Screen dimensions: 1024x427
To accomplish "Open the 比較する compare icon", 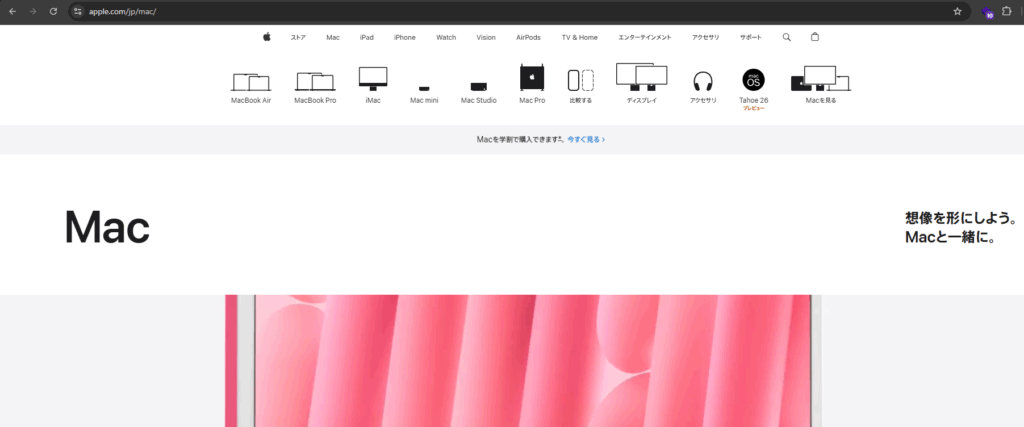I will pos(581,80).
